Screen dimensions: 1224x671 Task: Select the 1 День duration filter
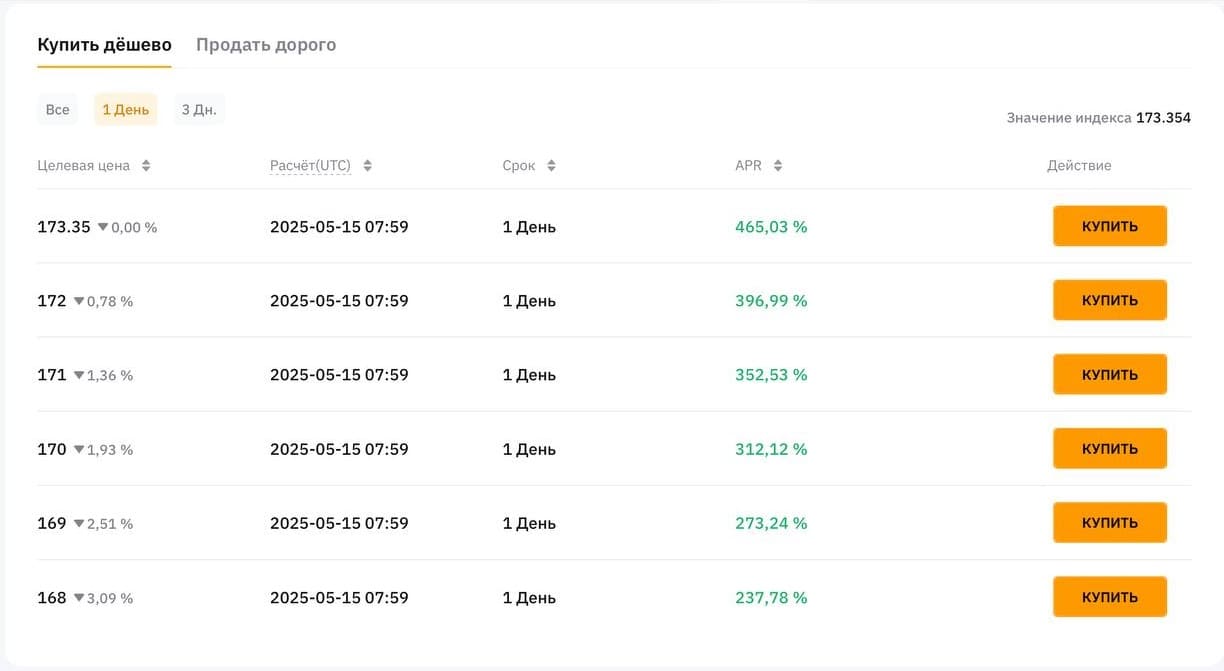(126, 109)
